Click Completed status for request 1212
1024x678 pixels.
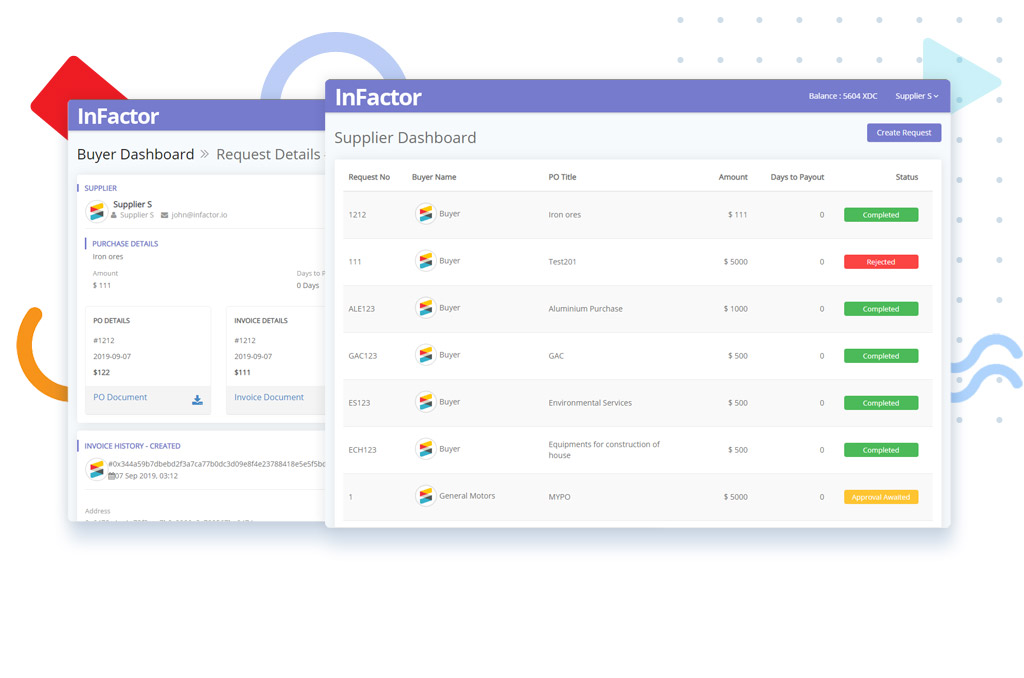pyautogui.click(x=881, y=215)
